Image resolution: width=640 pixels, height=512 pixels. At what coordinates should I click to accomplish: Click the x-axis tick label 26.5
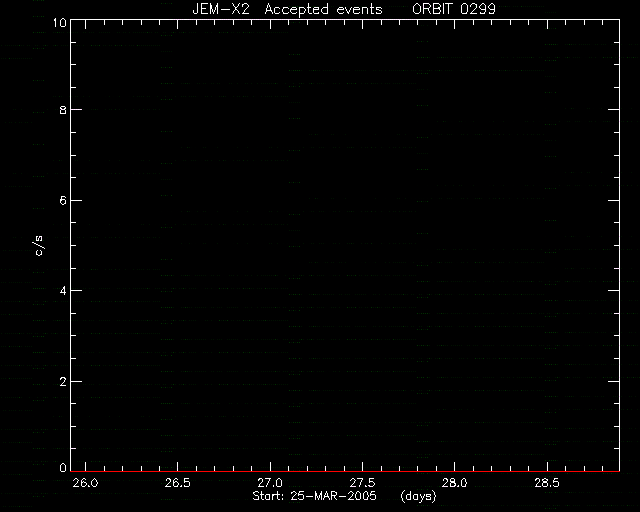178,483
